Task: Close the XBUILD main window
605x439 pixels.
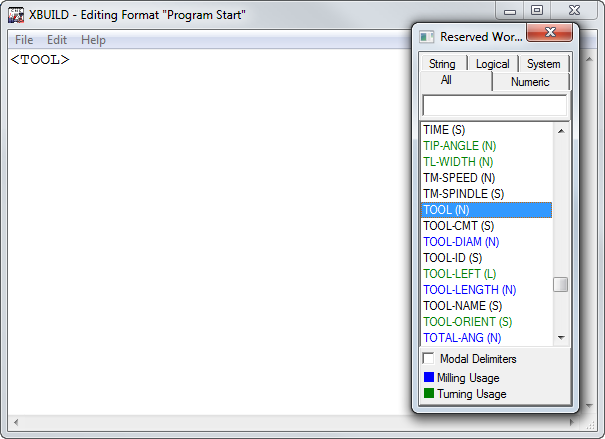Action: [x=574, y=10]
